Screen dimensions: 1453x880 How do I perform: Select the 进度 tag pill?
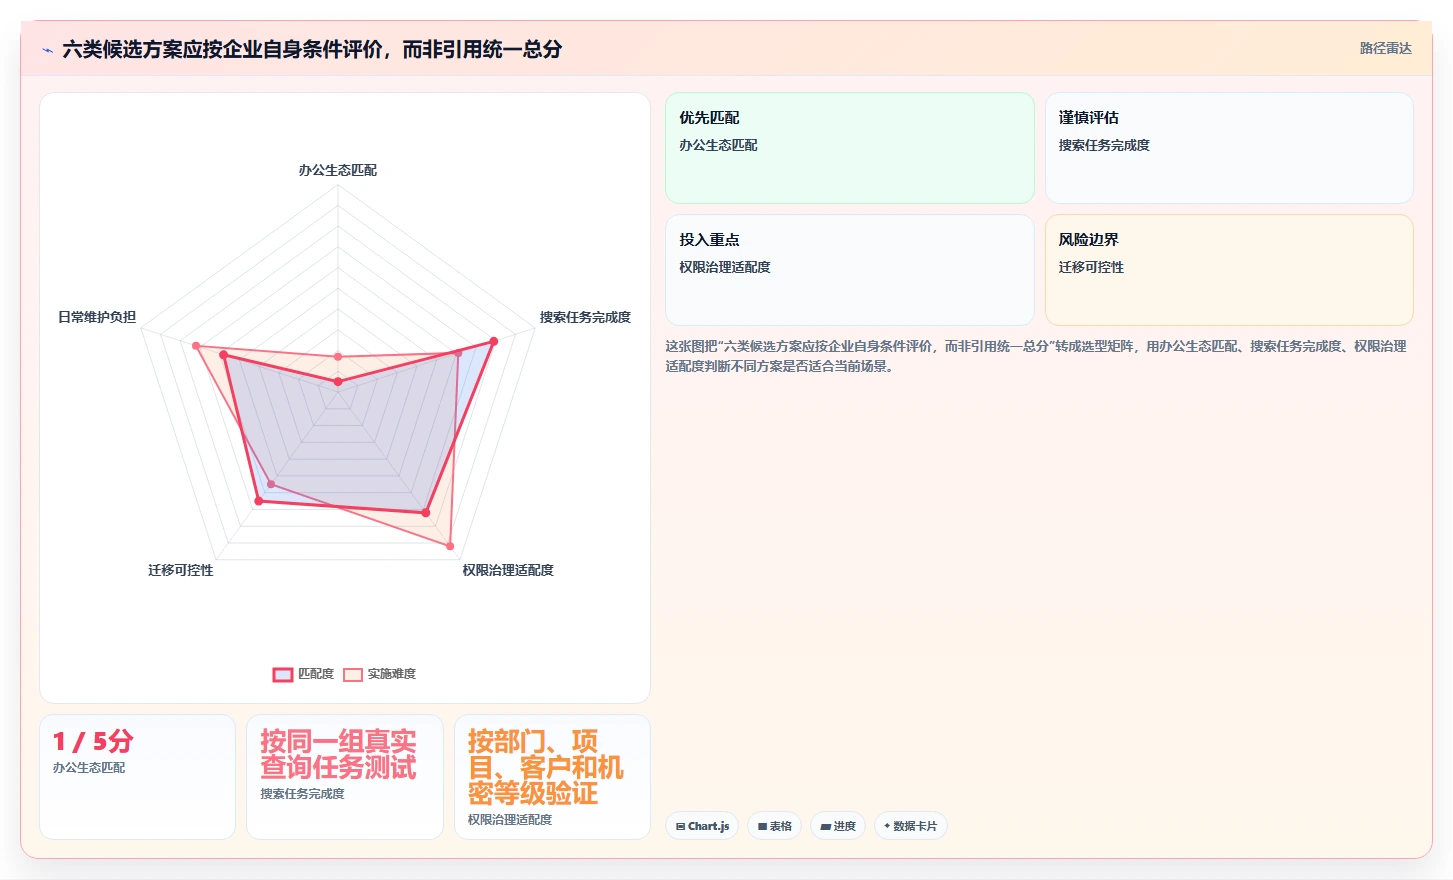pos(837,826)
